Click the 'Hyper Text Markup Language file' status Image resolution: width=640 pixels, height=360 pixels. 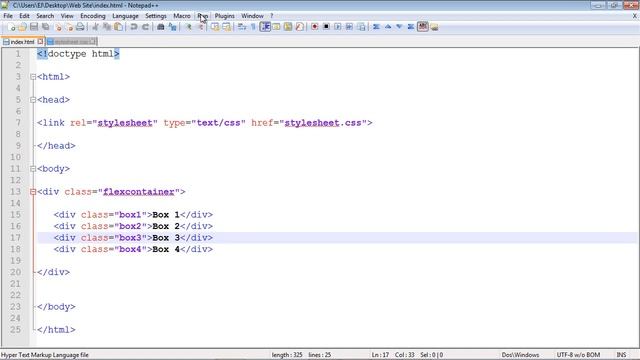tap(45, 355)
